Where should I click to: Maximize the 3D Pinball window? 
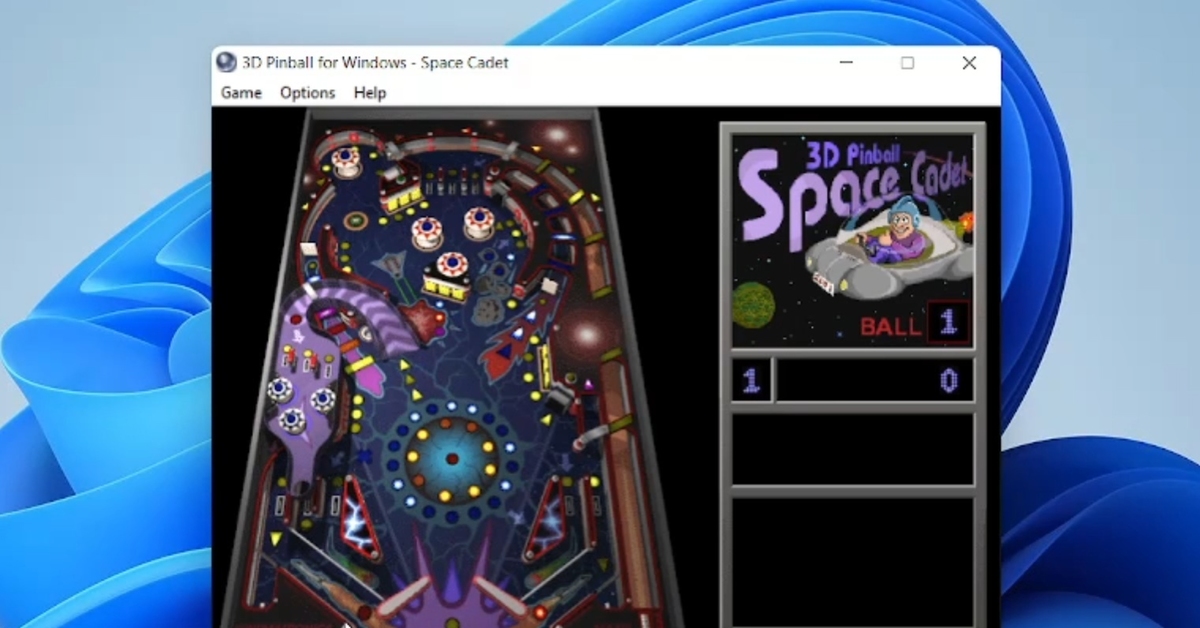[x=907, y=62]
